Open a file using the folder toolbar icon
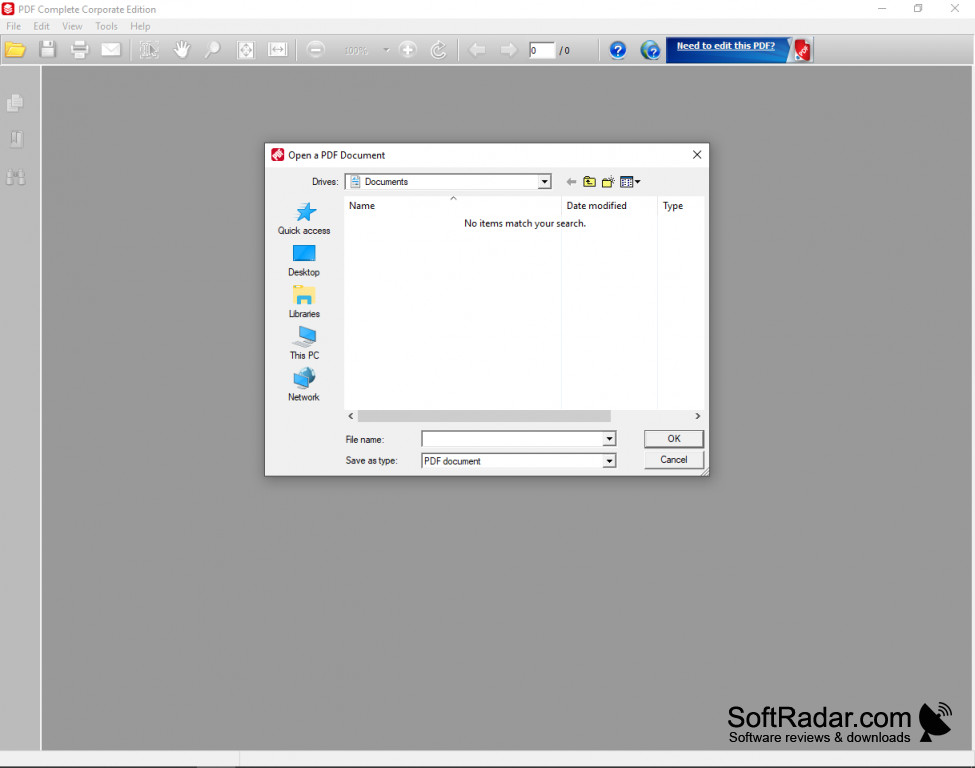Image resolution: width=975 pixels, height=768 pixels. tap(17, 49)
